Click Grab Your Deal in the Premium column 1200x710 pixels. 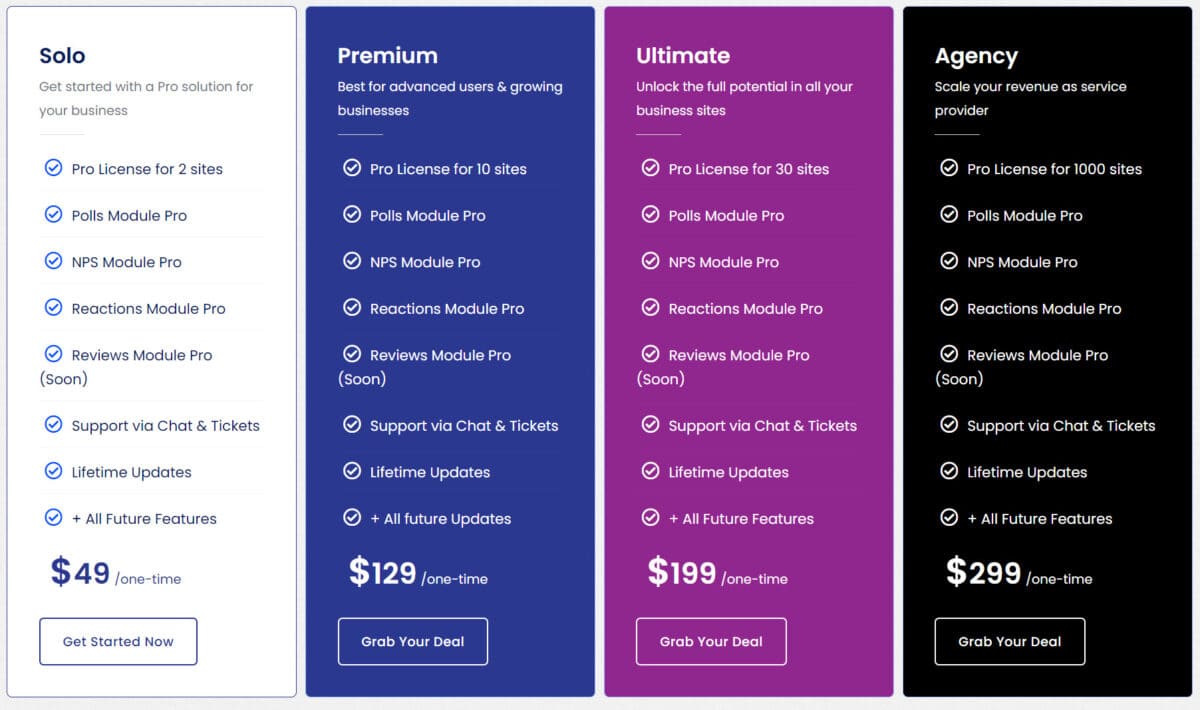coord(413,641)
